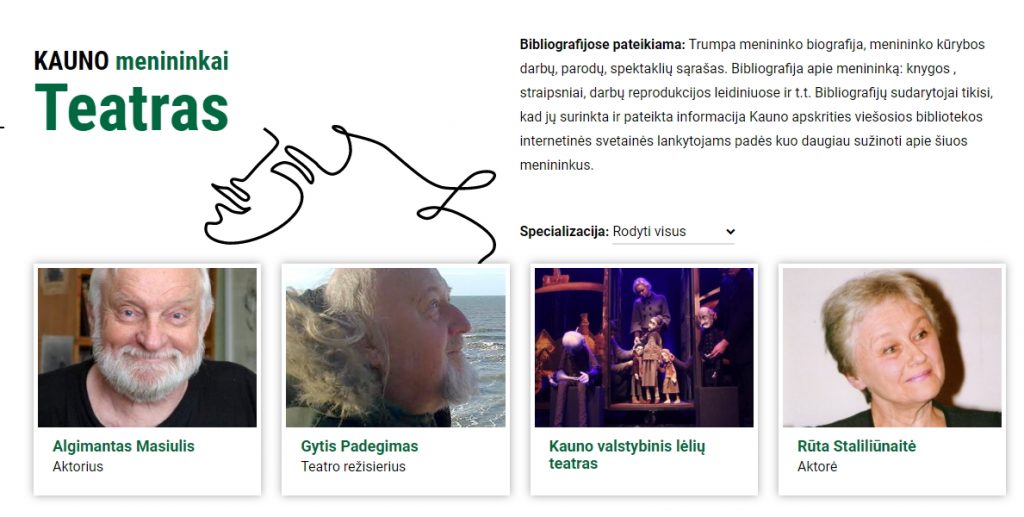Click the Aktorius label under Masiulis
Viewport: 1024px width, 517px height.
pos(78,467)
